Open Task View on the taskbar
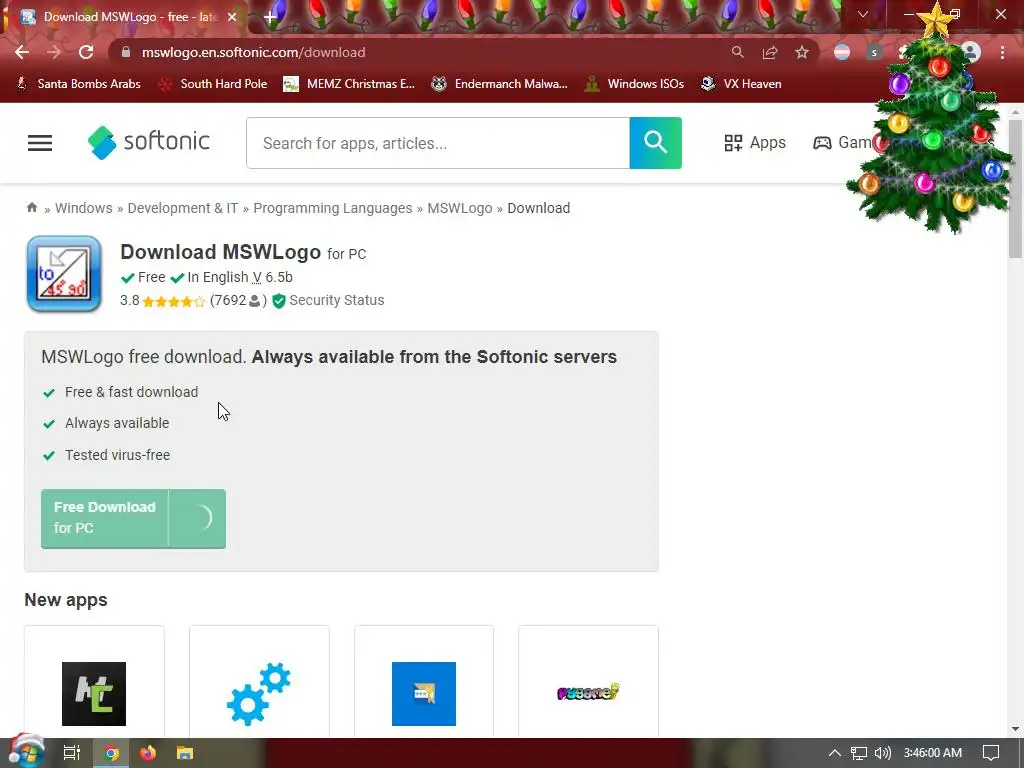 (x=72, y=753)
